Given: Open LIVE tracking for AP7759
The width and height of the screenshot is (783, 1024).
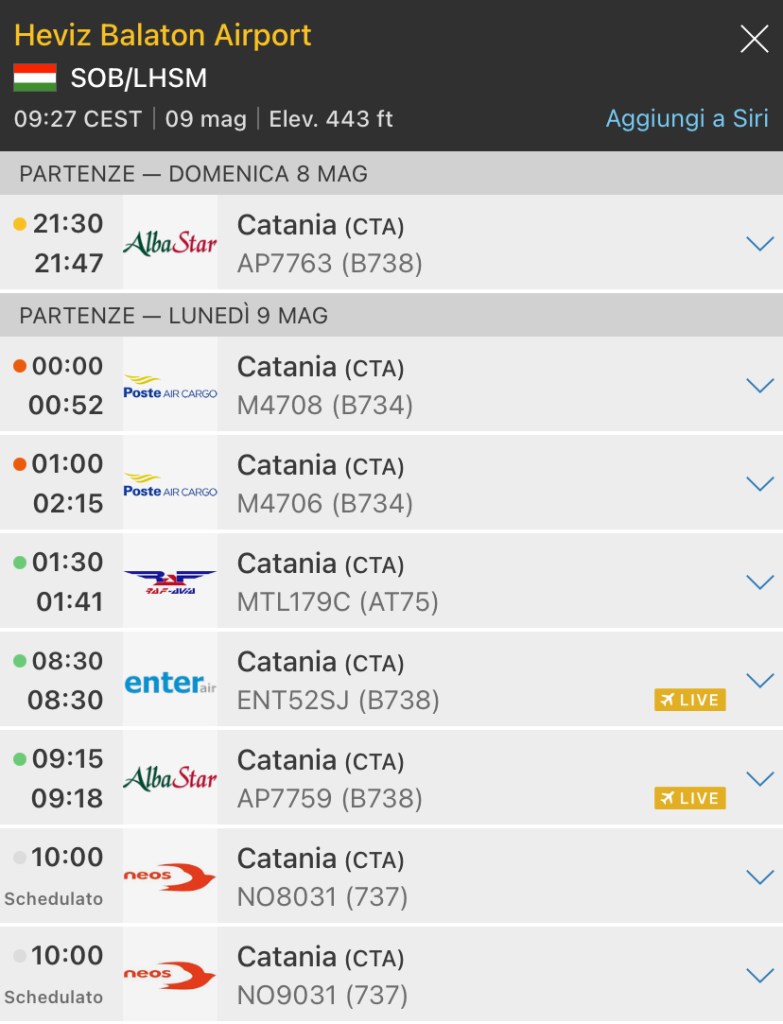Looking at the screenshot, I should pos(690,798).
